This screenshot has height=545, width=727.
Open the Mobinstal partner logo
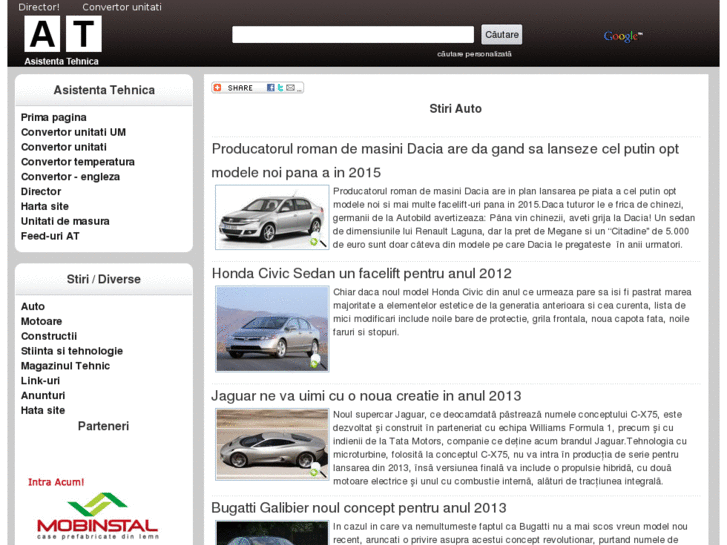click(x=97, y=516)
